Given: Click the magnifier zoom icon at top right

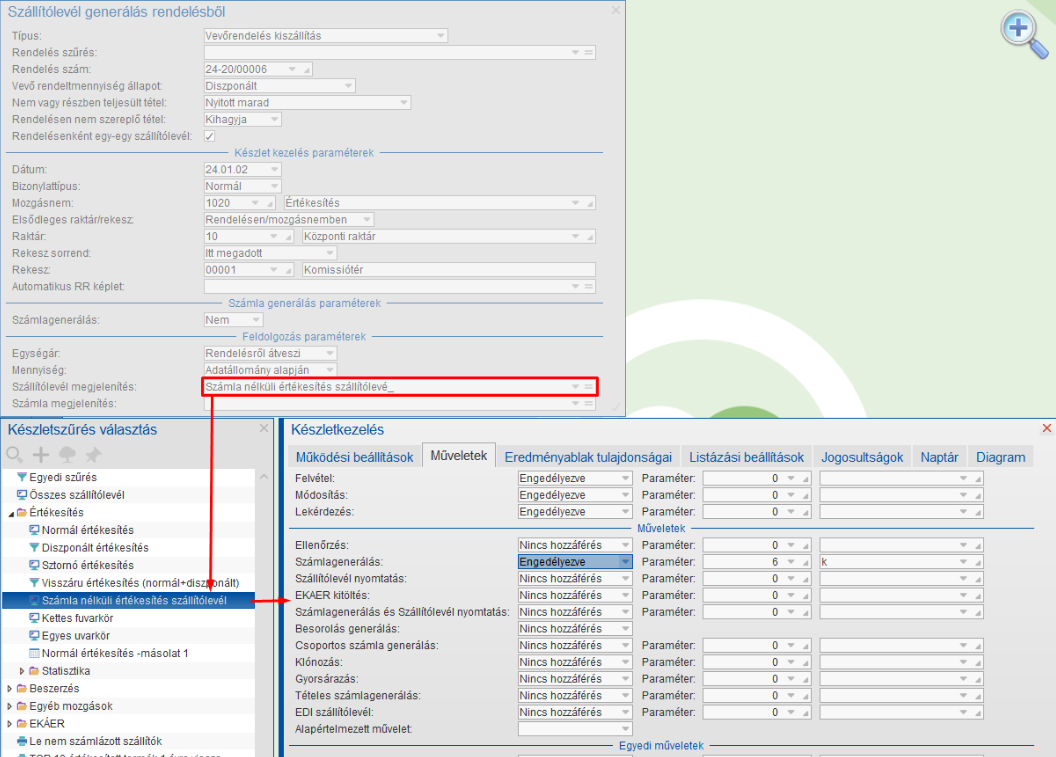Looking at the screenshot, I should 1018,29.
